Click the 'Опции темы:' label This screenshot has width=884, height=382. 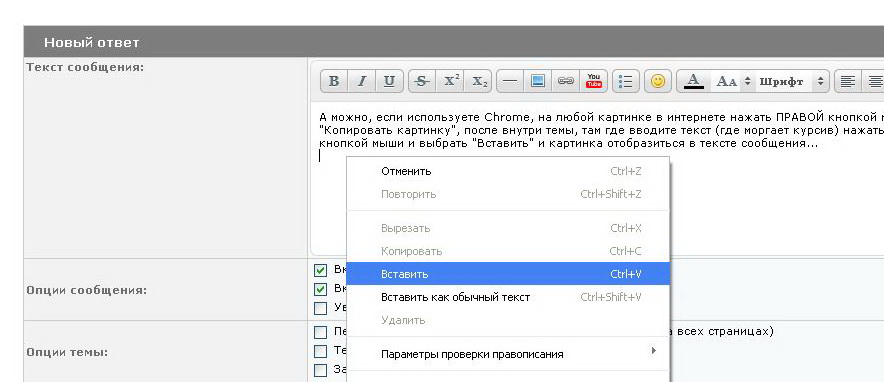(x=67, y=352)
